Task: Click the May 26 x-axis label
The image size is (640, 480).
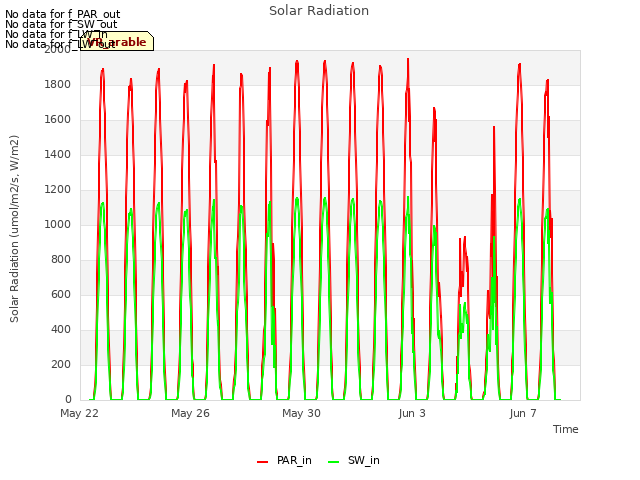Action: point(191,413)
